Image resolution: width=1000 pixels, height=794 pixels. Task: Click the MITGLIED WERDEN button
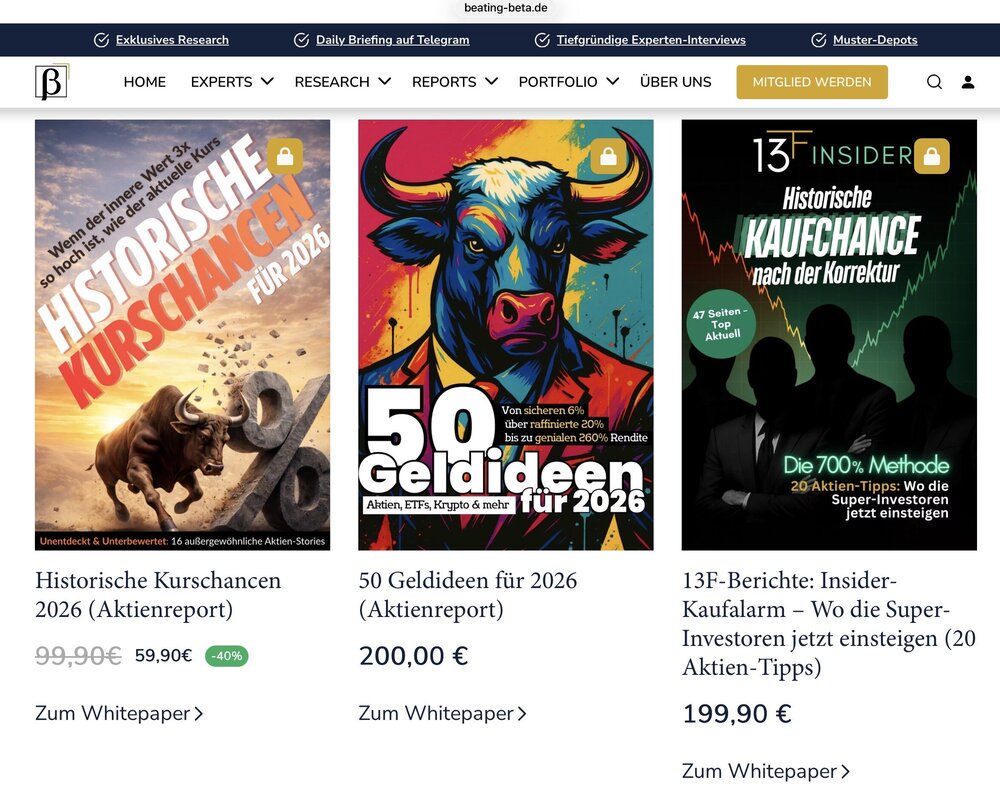(812, 82)
